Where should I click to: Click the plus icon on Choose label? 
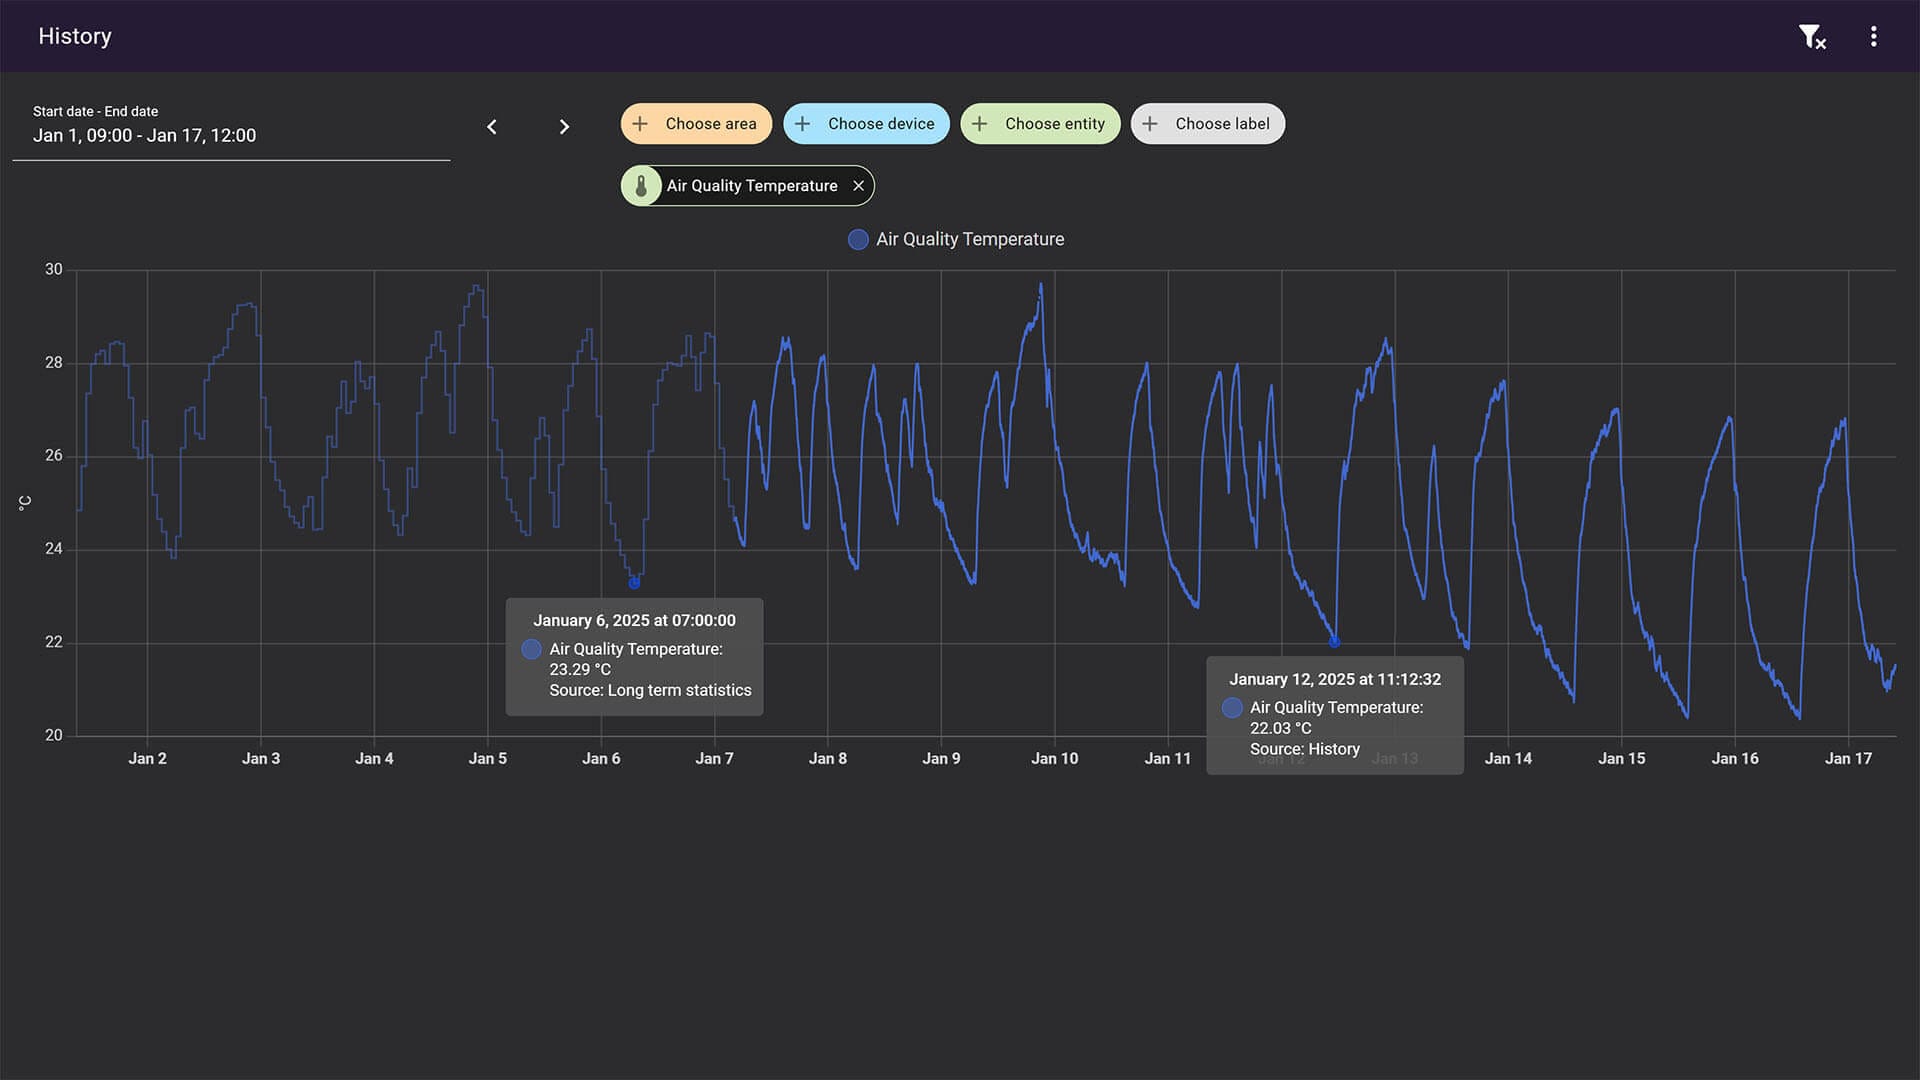1148,123
